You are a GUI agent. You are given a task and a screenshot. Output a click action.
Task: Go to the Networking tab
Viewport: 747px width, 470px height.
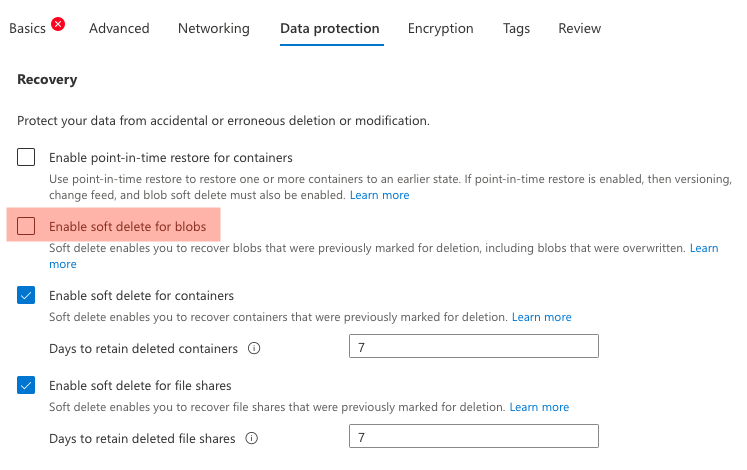[x=214, y=29]
